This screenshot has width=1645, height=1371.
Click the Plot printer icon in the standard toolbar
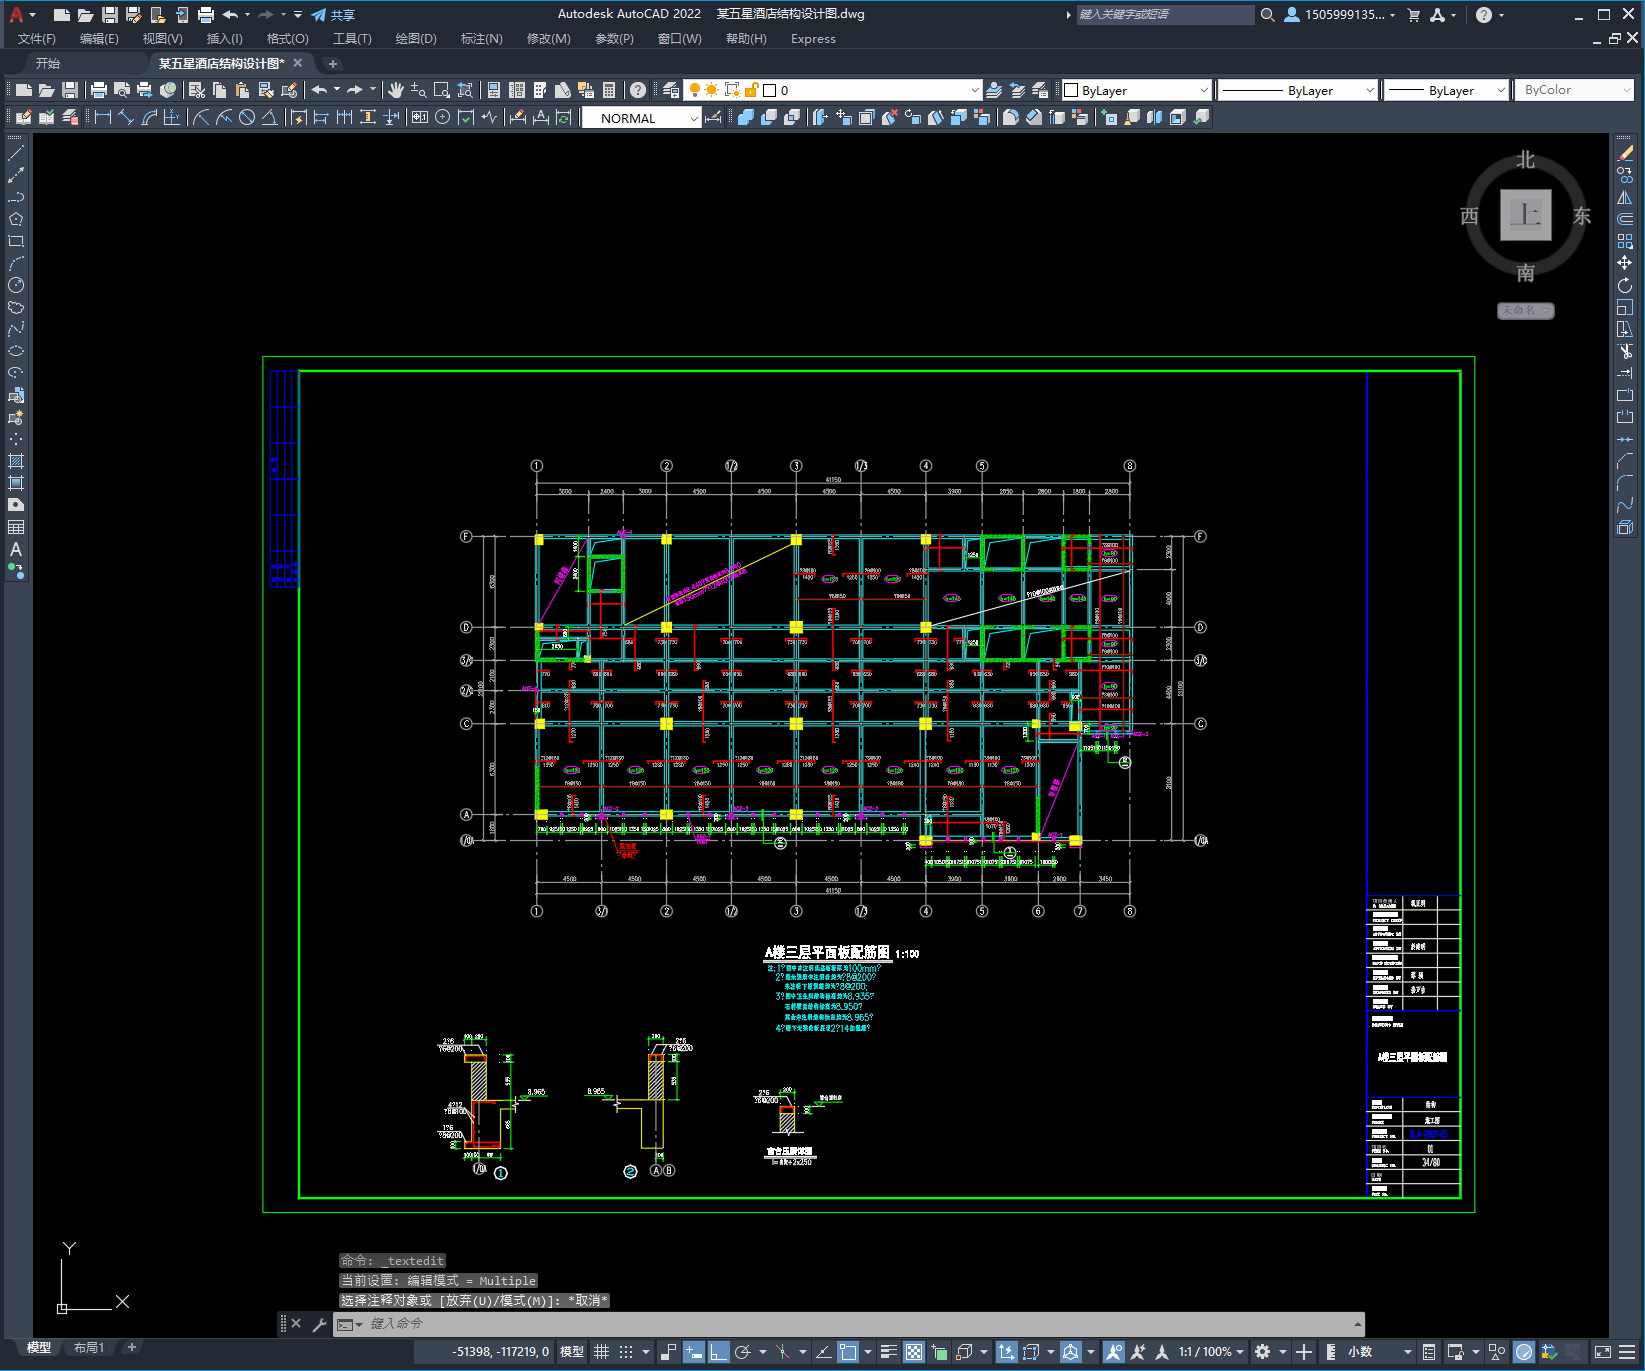(99, 90)
